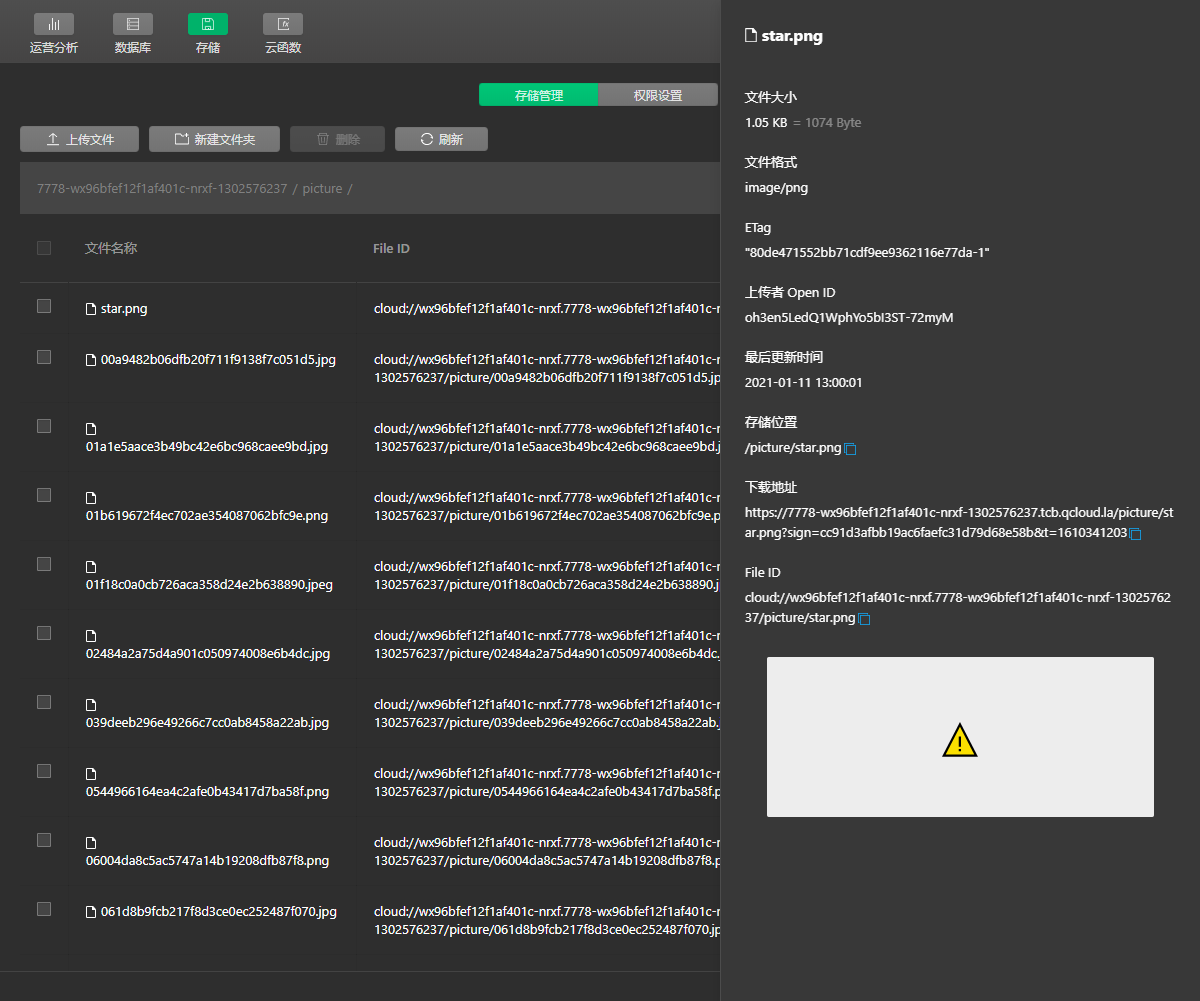Click the file icon above 01b619672f4ec702ae354087062bfc9e.png
Image resolution: width=1200 pixels, height=1001 pixels.
tap(91, 497)
